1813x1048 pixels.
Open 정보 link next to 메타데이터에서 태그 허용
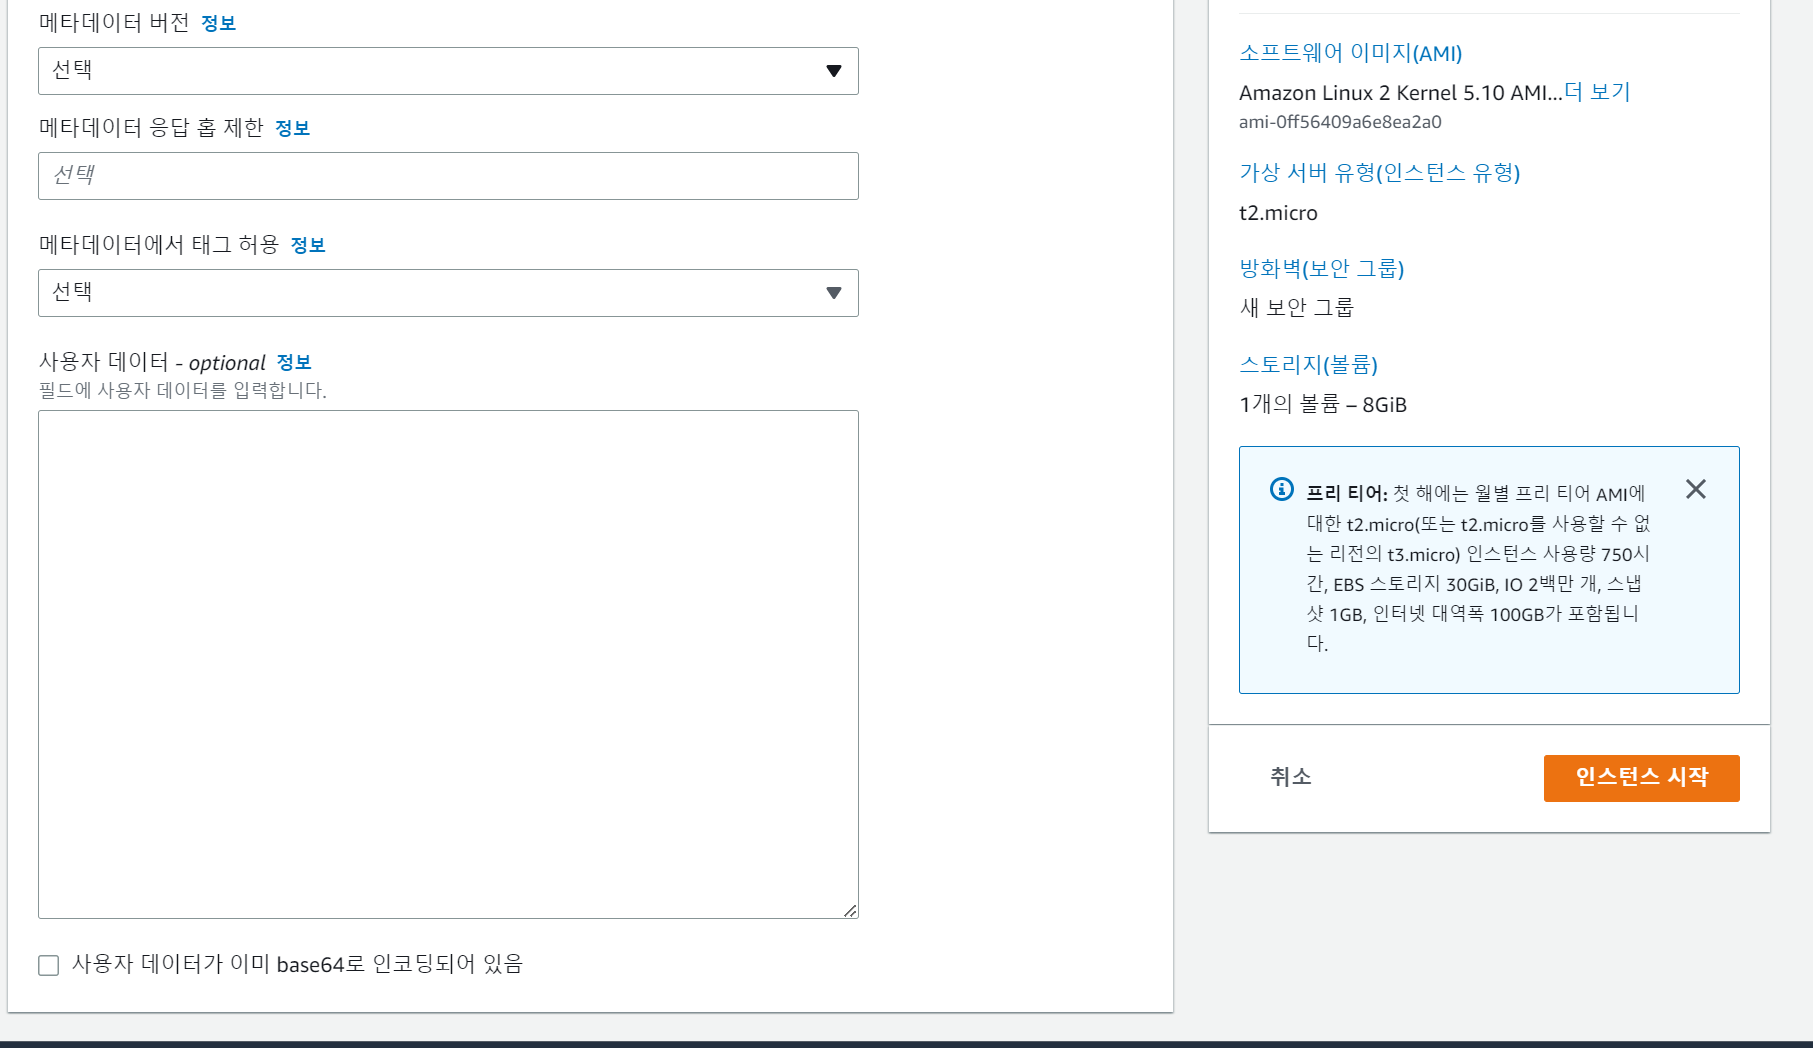point(308,245)
